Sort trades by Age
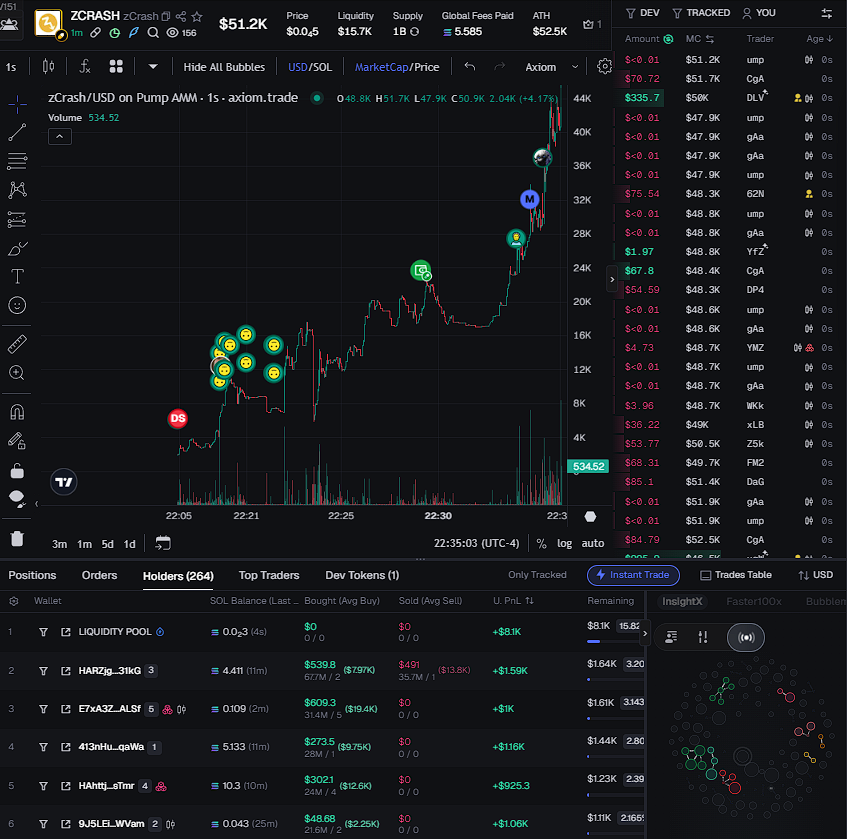 pyautogui.click(x=819, y=39)
